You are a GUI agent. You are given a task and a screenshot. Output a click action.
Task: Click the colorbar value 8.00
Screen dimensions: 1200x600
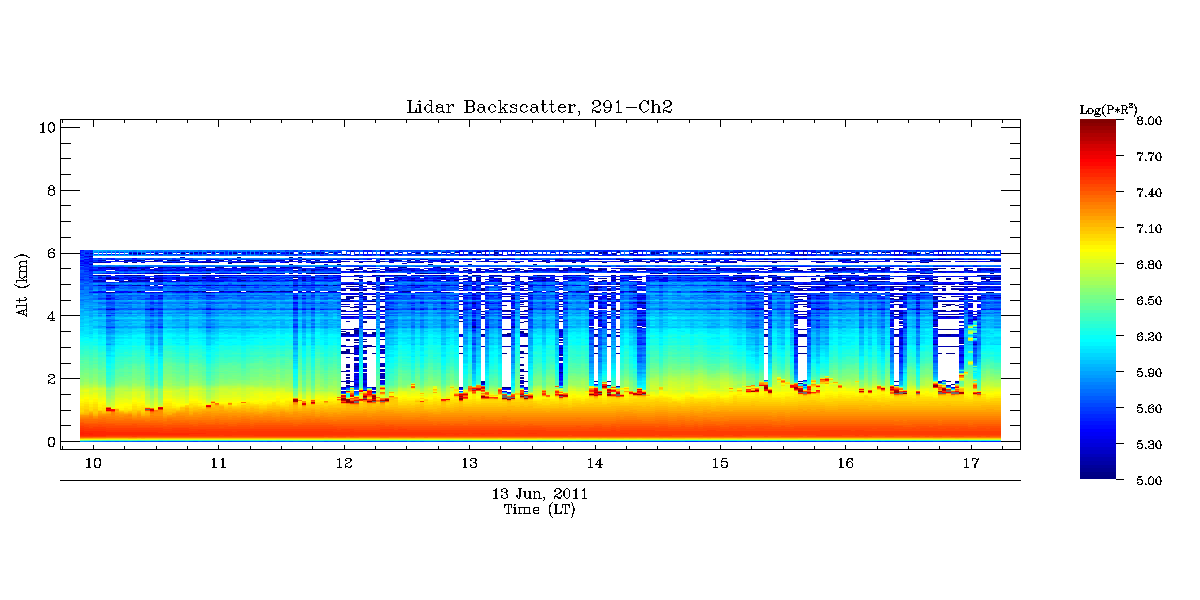[x=1149, y=121]
